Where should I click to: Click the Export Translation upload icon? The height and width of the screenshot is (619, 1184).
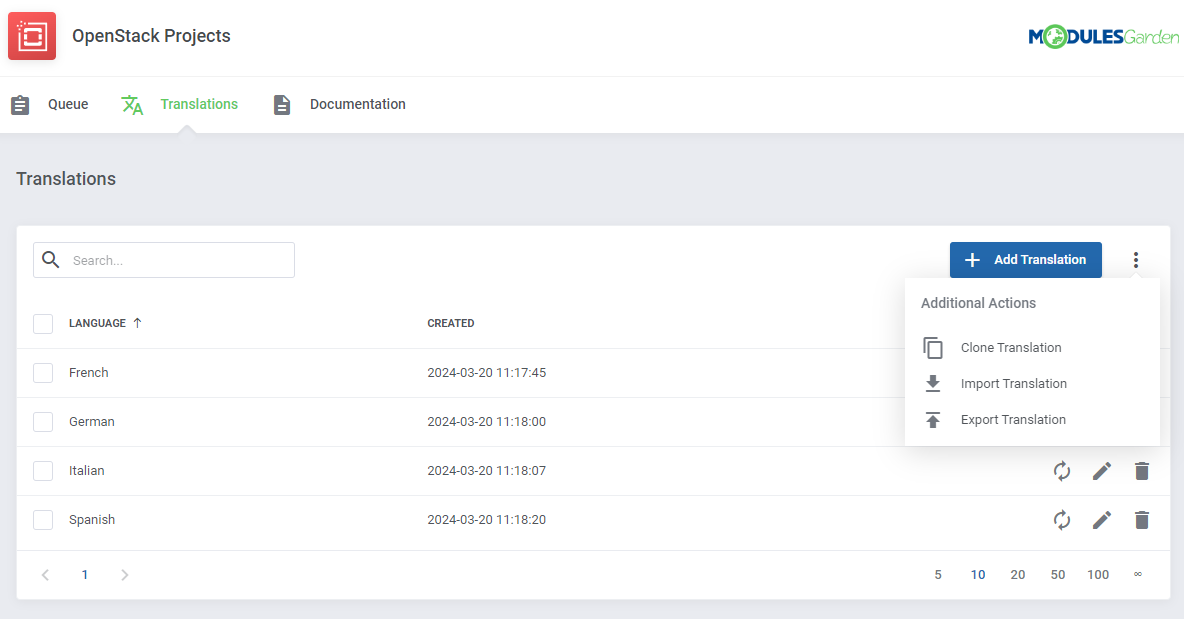tap(933, 419)
